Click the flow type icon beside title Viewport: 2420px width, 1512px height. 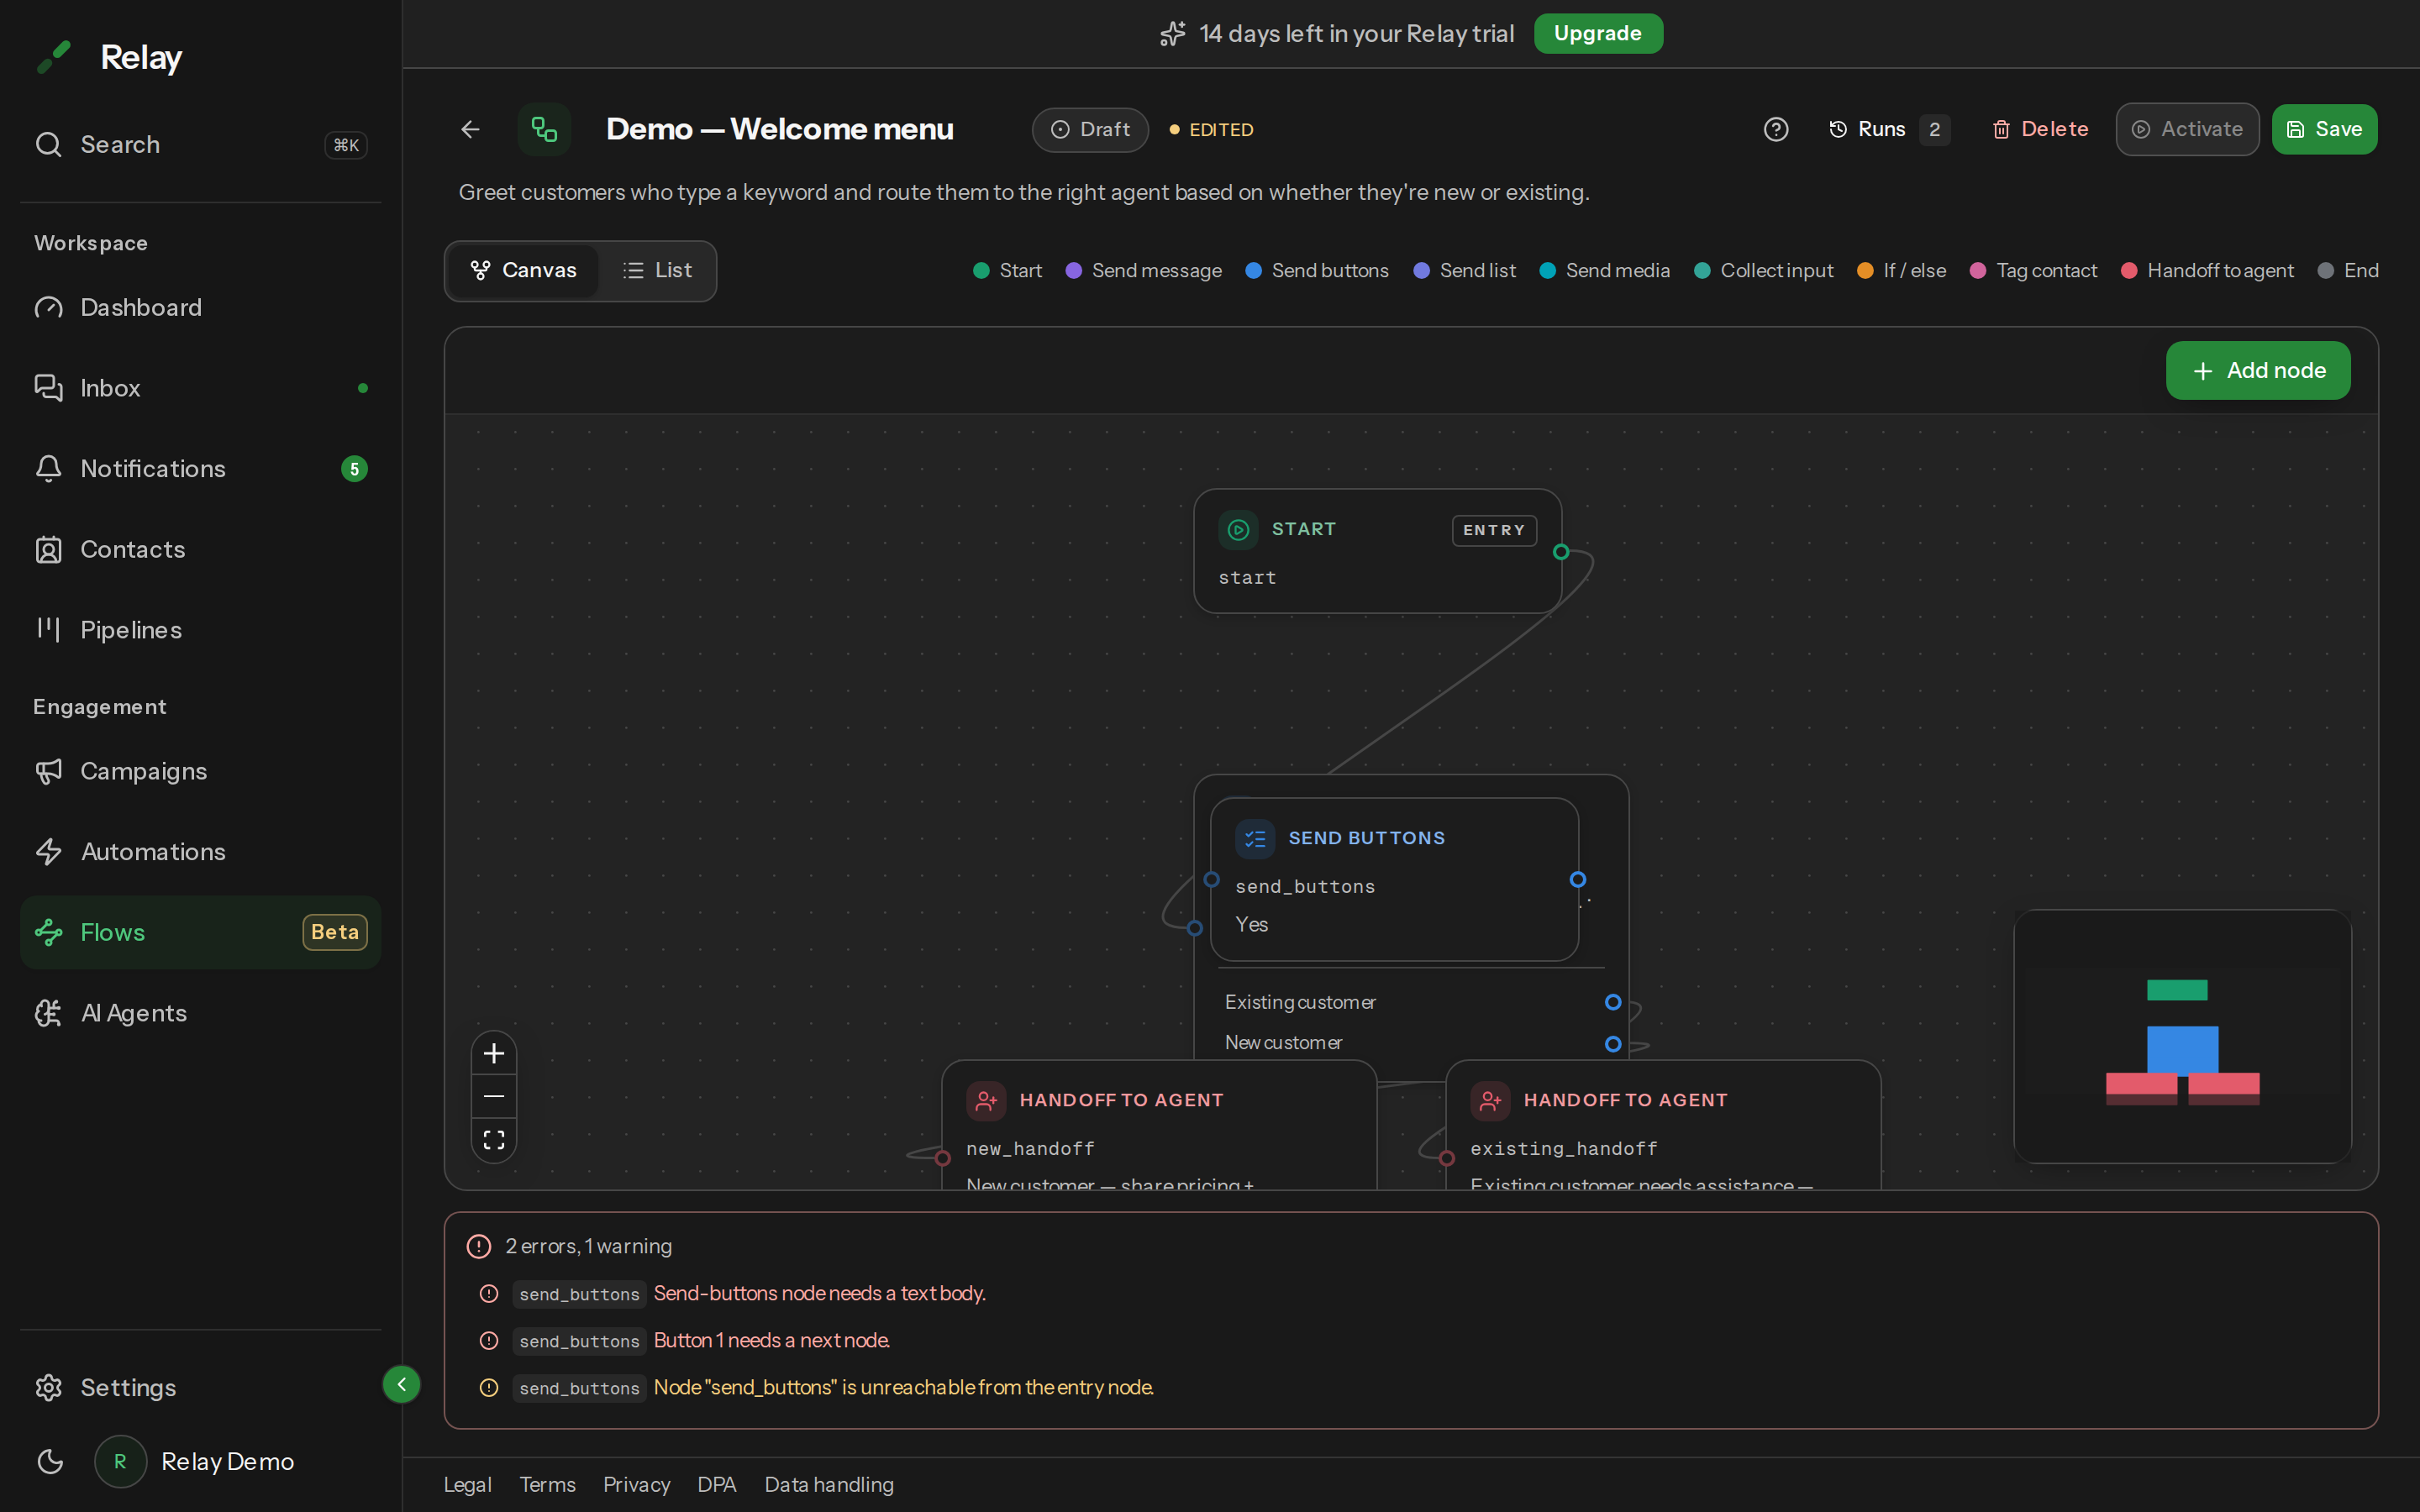[544, 129]
